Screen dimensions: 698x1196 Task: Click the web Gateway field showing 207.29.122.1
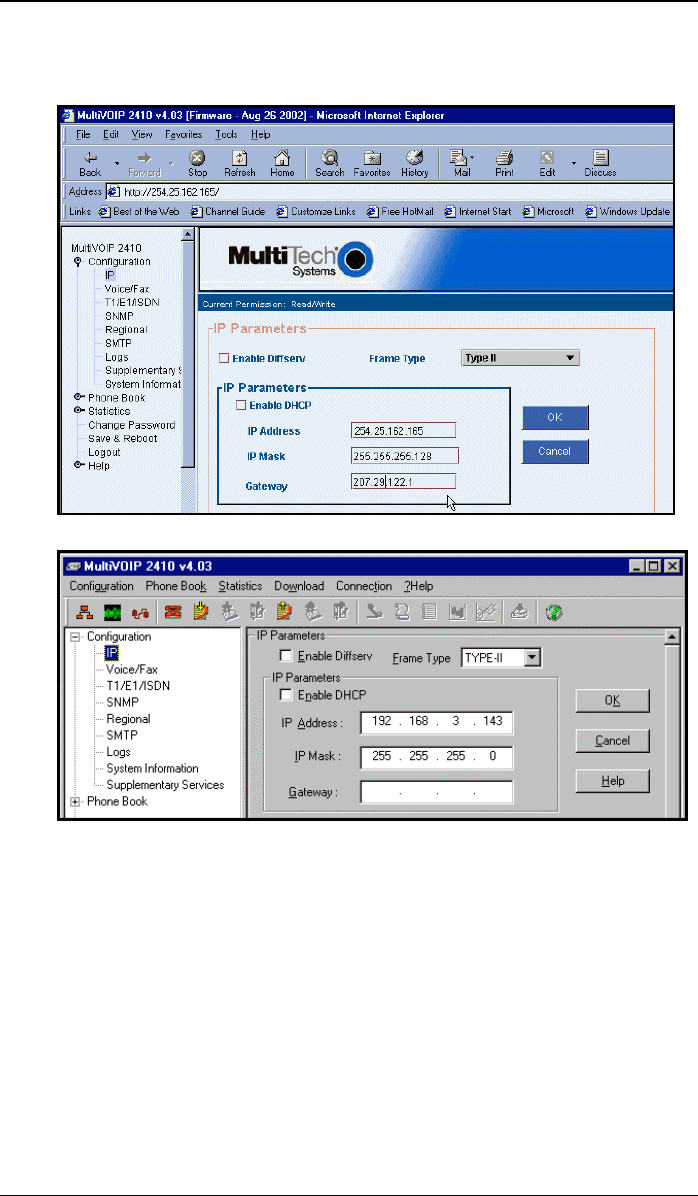[x=404, y=482]
